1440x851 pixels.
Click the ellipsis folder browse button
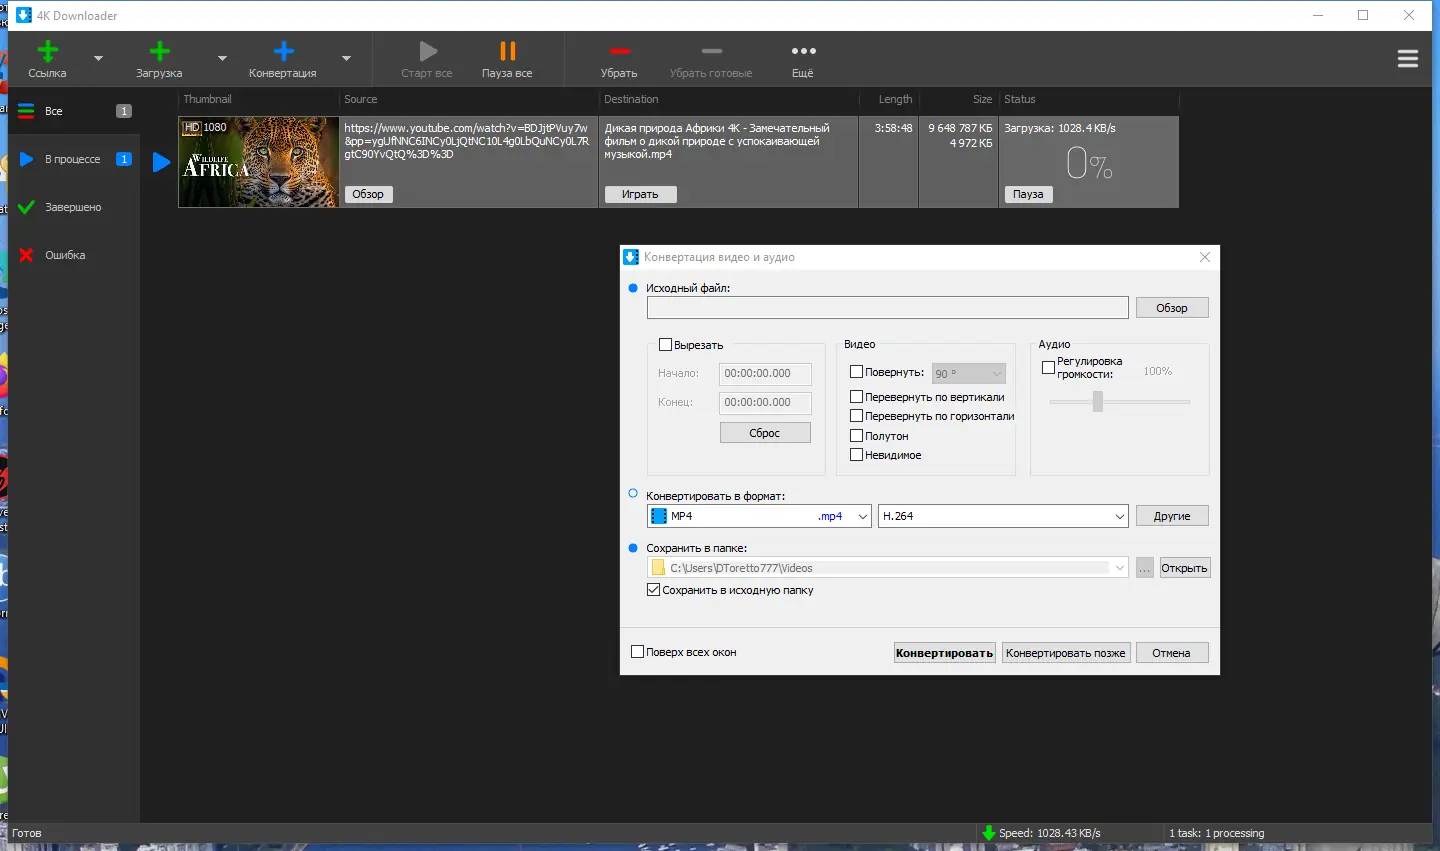tap(1145, 568)
